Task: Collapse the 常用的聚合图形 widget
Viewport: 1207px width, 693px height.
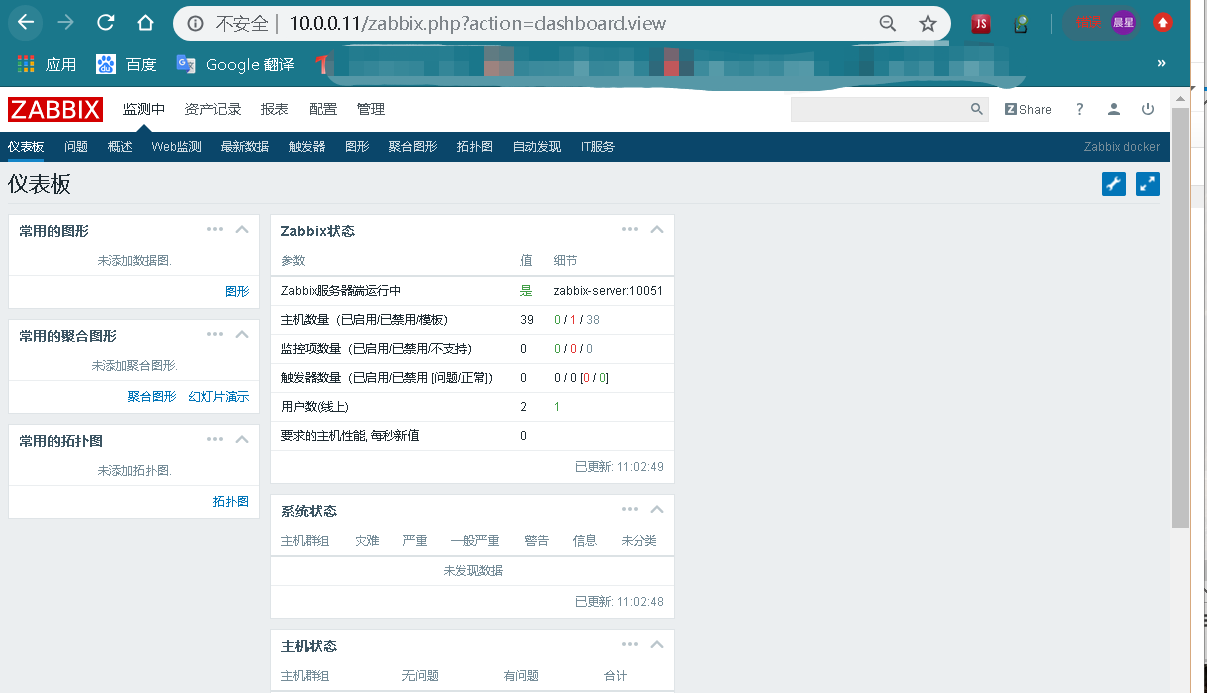Action: [x=241, y=334]
